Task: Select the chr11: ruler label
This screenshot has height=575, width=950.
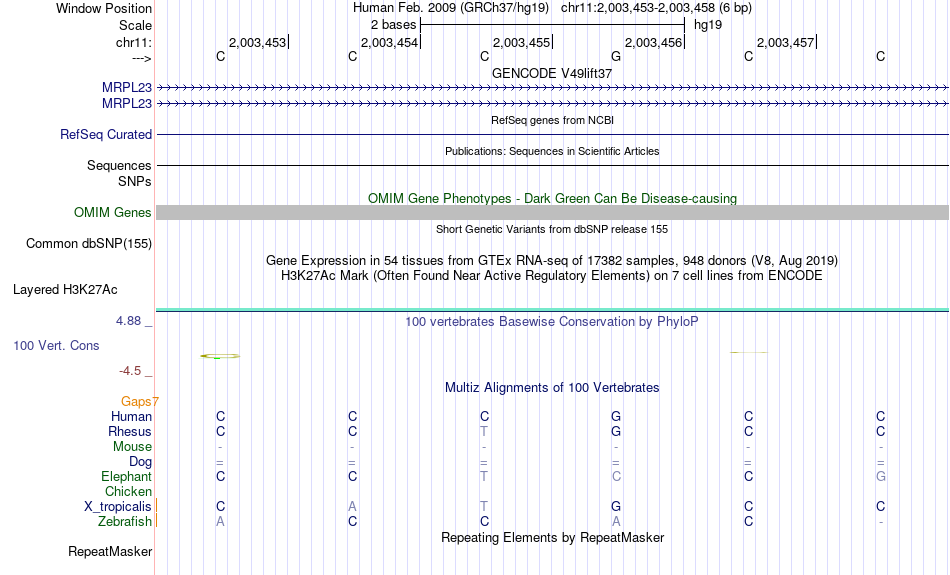Action: click(x=133, y=42)
